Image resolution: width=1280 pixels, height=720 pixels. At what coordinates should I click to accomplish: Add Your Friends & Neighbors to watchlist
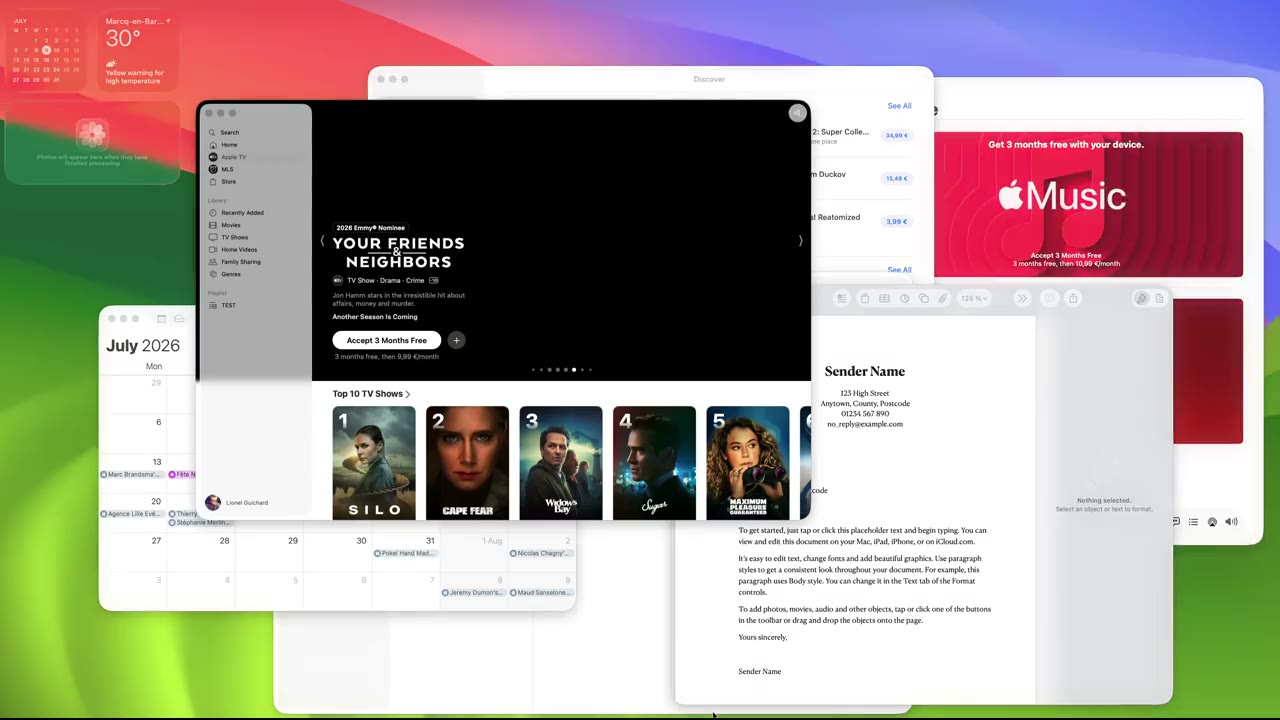456,340
